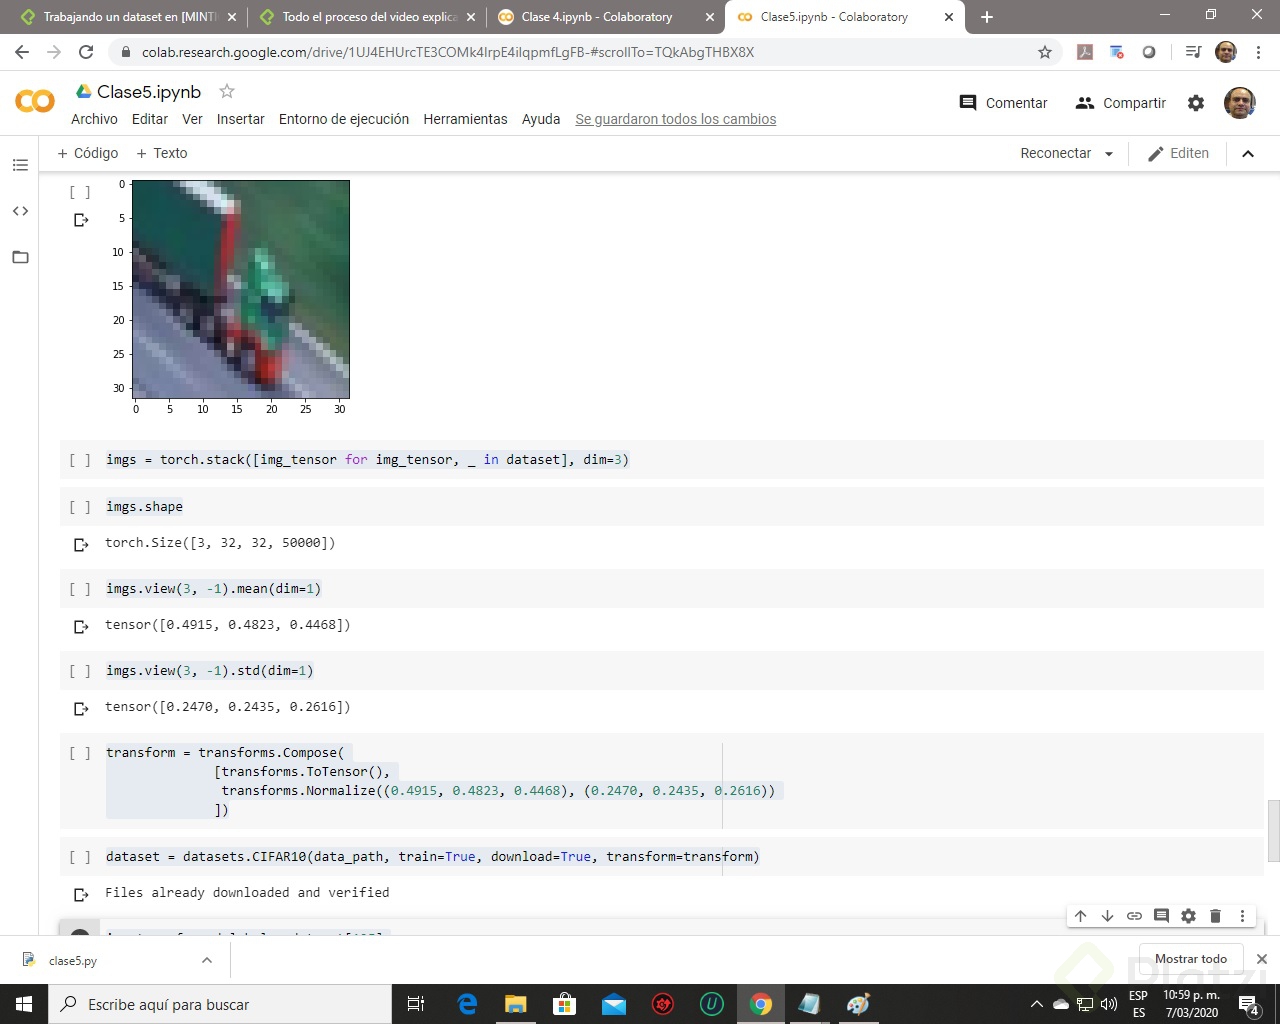The width and height of the screenshot is (1280, 1024).
Task: Run the imgs.view std cell
Action: [x=80, y=671]
